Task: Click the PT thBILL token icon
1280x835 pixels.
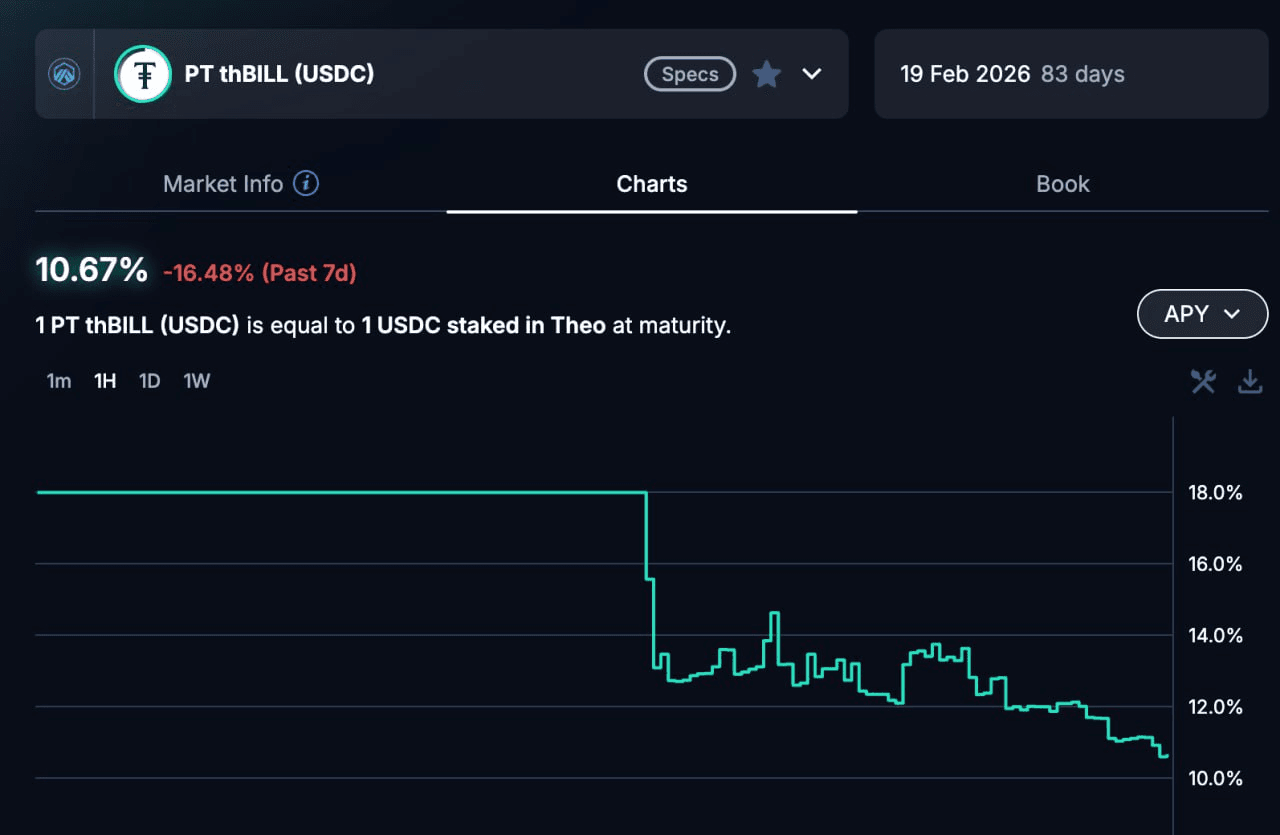Action: click(143, 74)
